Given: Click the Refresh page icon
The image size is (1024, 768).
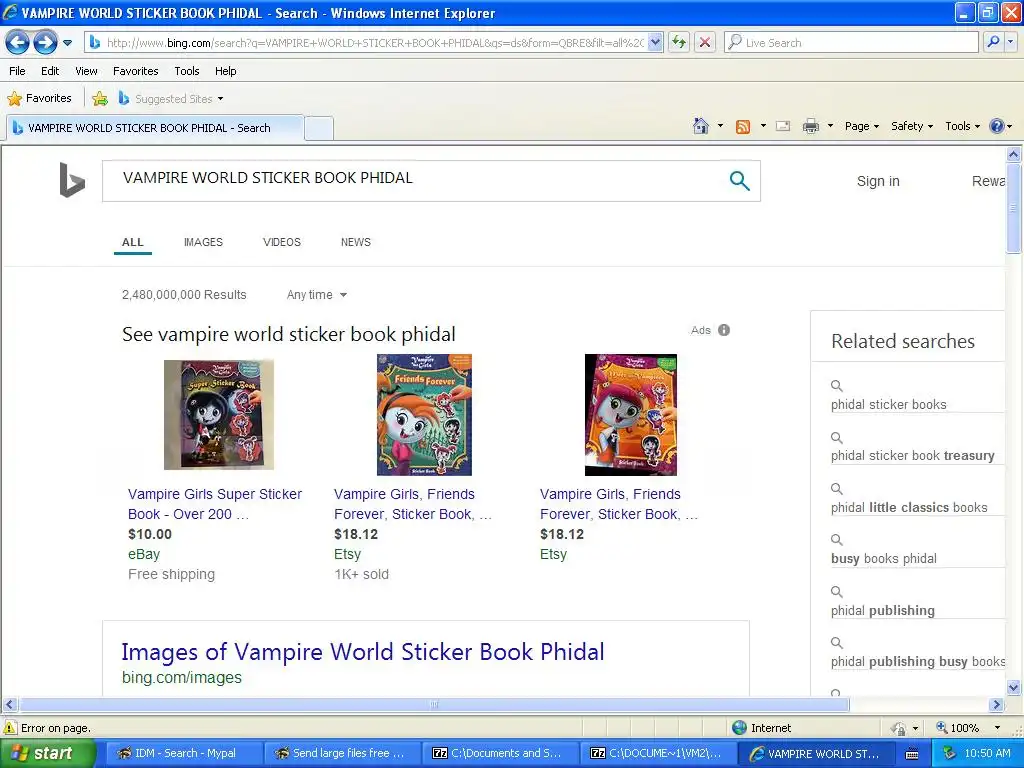Looking at the screenshot, I should [679, 42].
